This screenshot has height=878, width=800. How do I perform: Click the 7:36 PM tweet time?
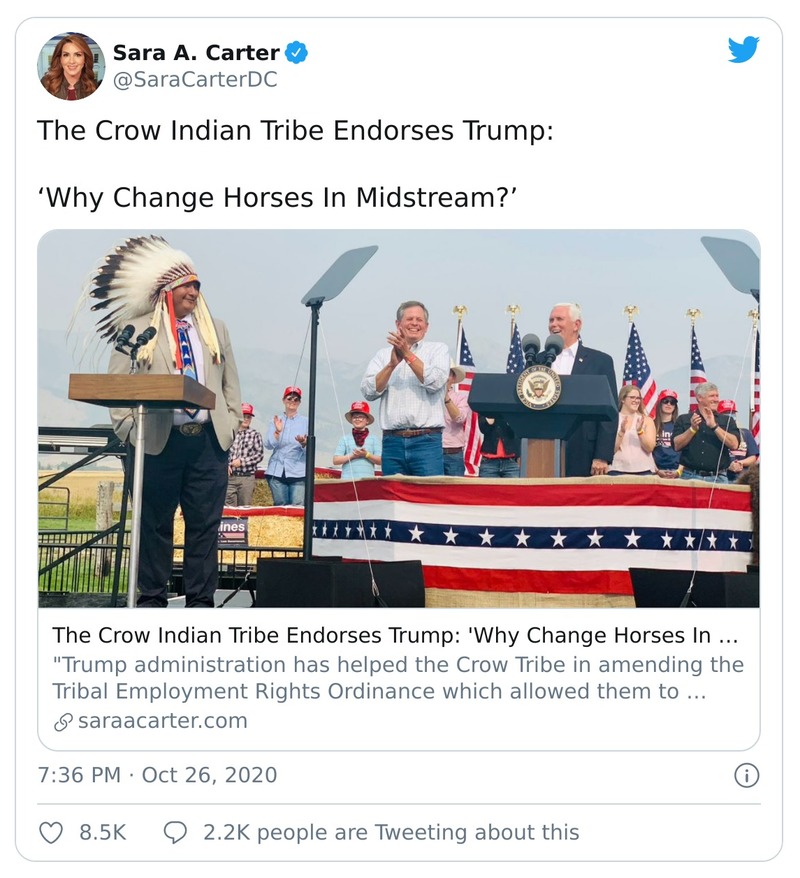(x=79, y=775)
